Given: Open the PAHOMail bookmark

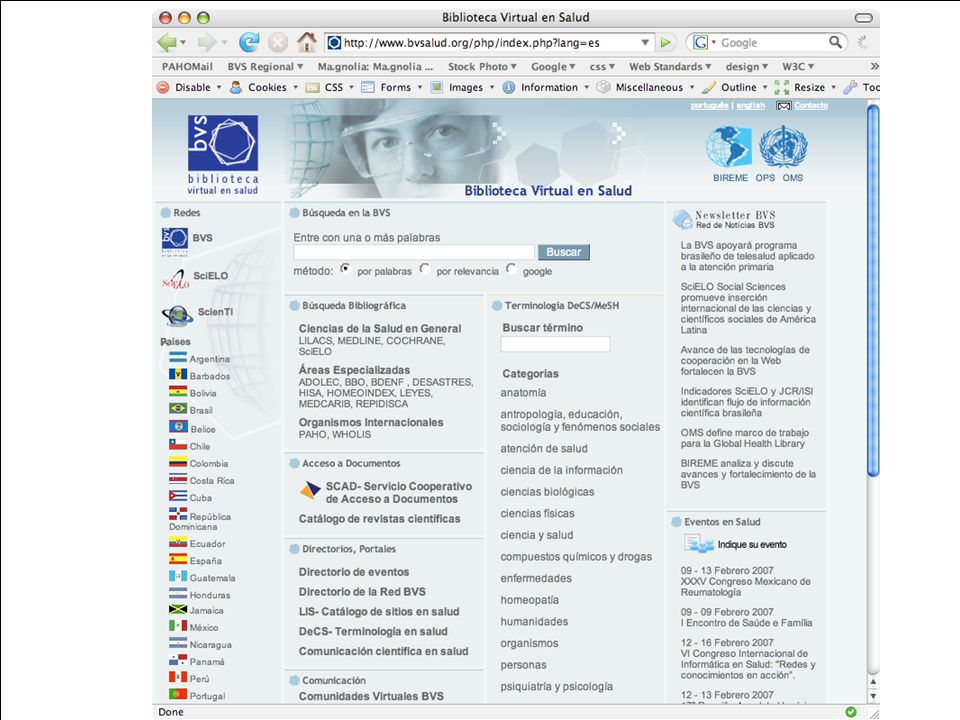Looking at the screenshot, I should 187,66.
